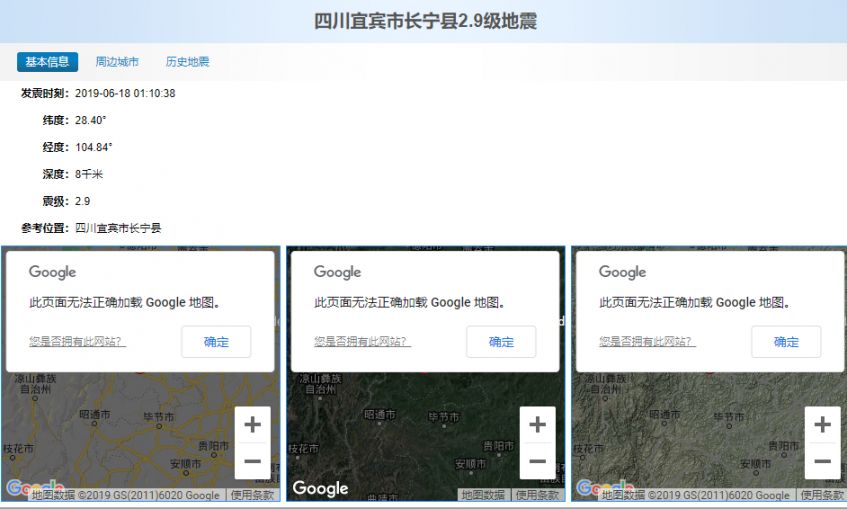Switch to the 周边城市 tab

point(117,62)
